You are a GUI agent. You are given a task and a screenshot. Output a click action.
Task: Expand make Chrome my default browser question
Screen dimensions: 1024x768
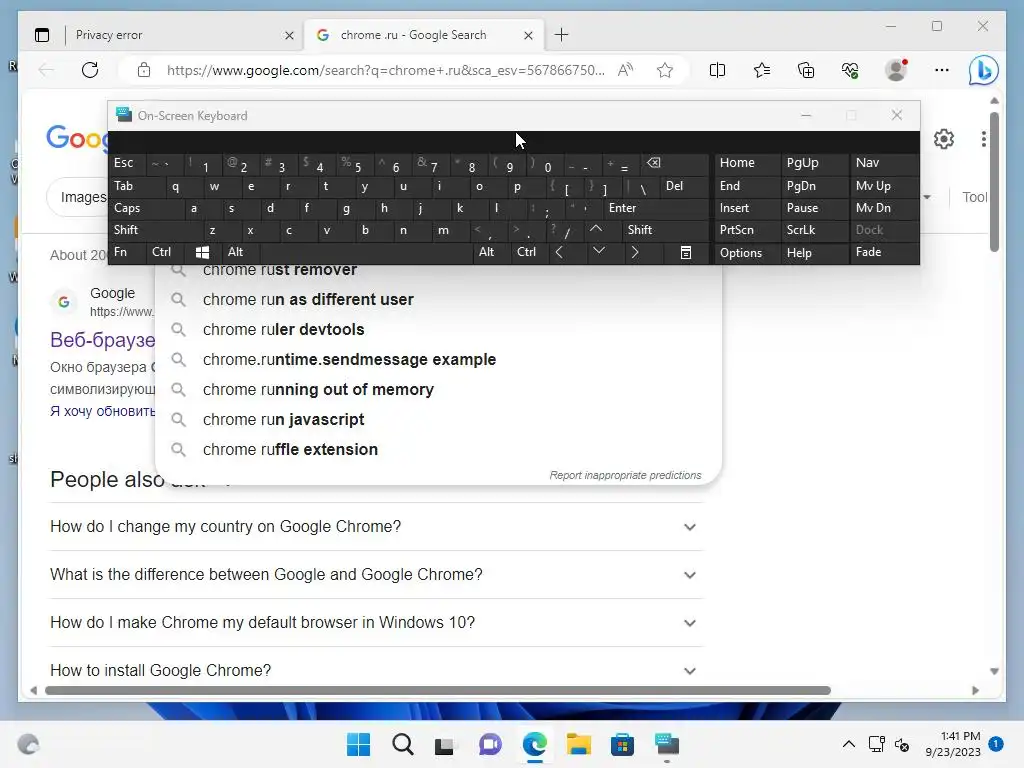tap(376, 622)
